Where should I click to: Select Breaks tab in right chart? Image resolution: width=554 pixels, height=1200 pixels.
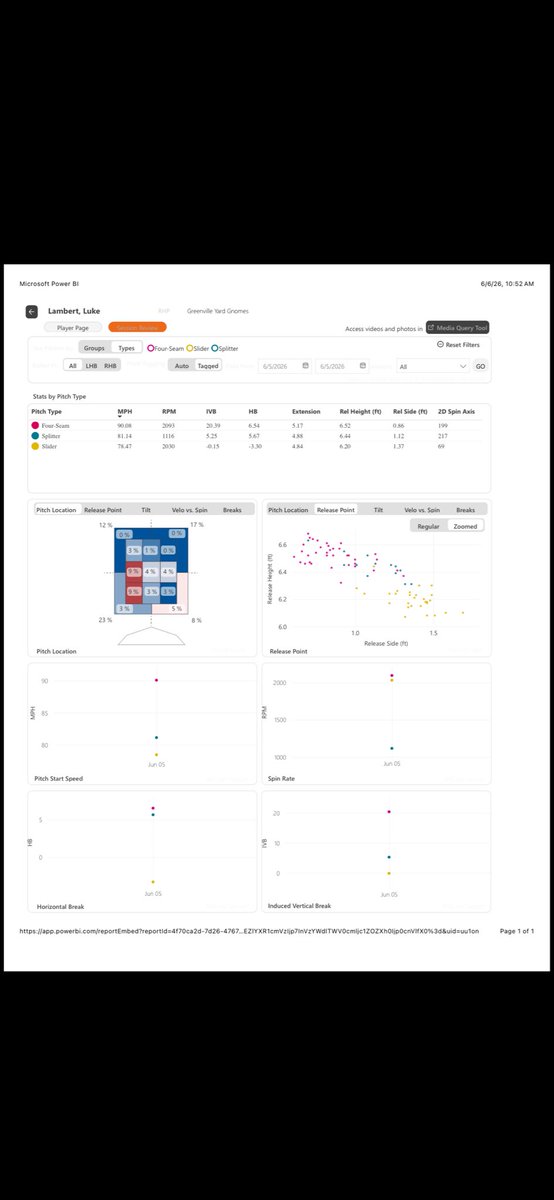[466, 510]
